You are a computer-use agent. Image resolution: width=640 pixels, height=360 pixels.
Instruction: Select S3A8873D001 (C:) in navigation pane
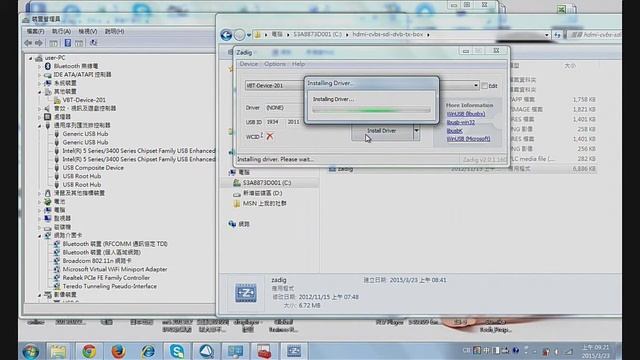click(267, 183)
